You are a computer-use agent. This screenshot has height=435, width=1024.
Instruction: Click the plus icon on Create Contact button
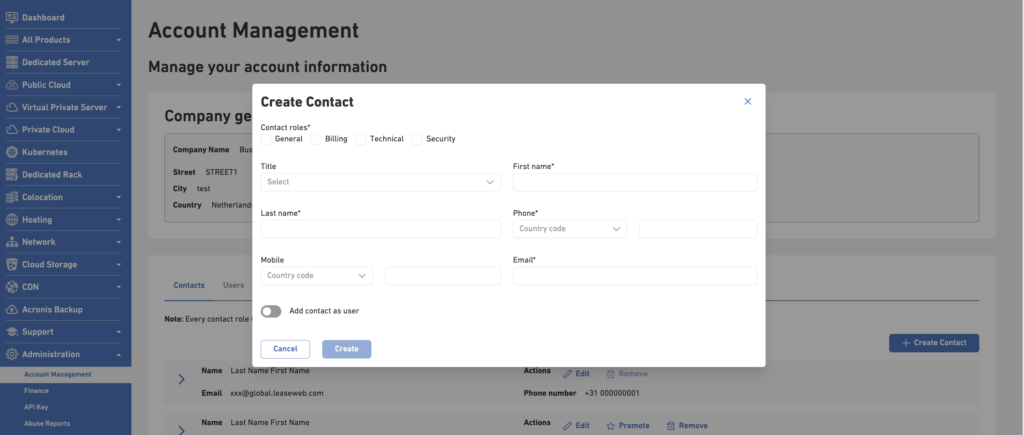(905, 343)
